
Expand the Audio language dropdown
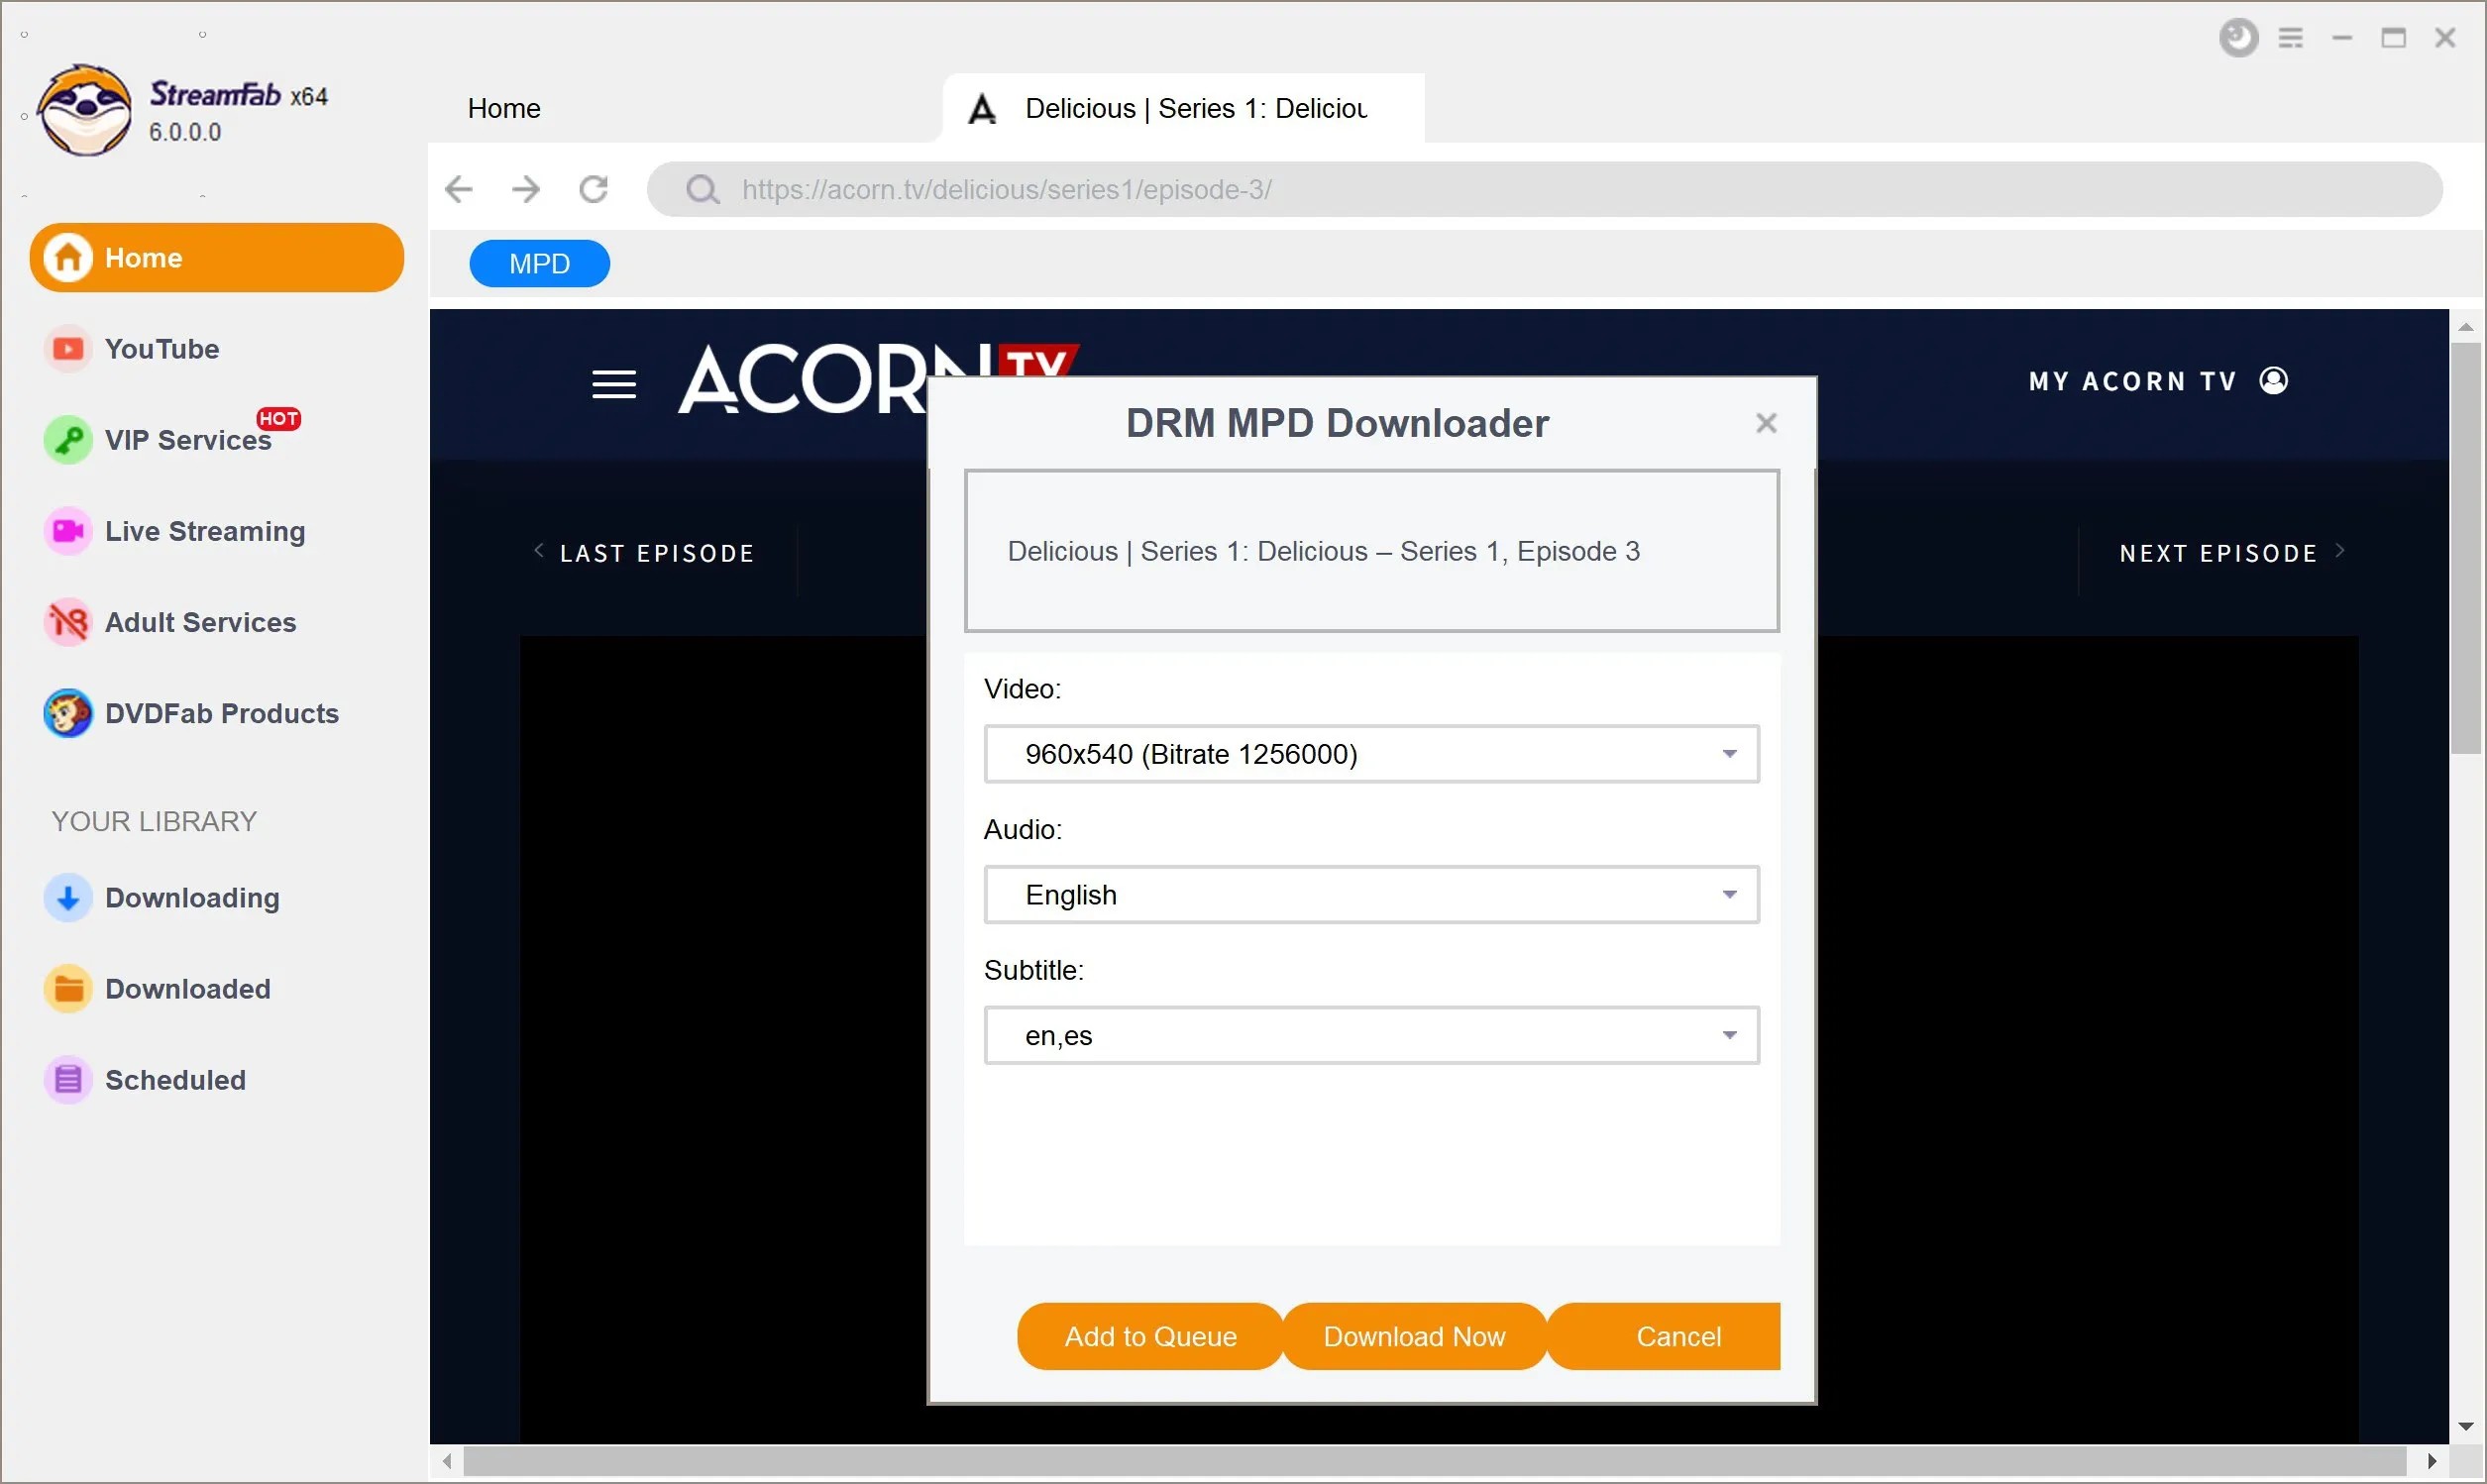[1729, 894]
